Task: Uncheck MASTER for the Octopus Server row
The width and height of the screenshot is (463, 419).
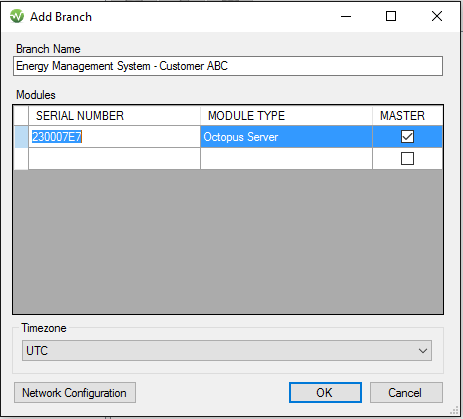Action: pyautogui.click(x=407, y=137)
